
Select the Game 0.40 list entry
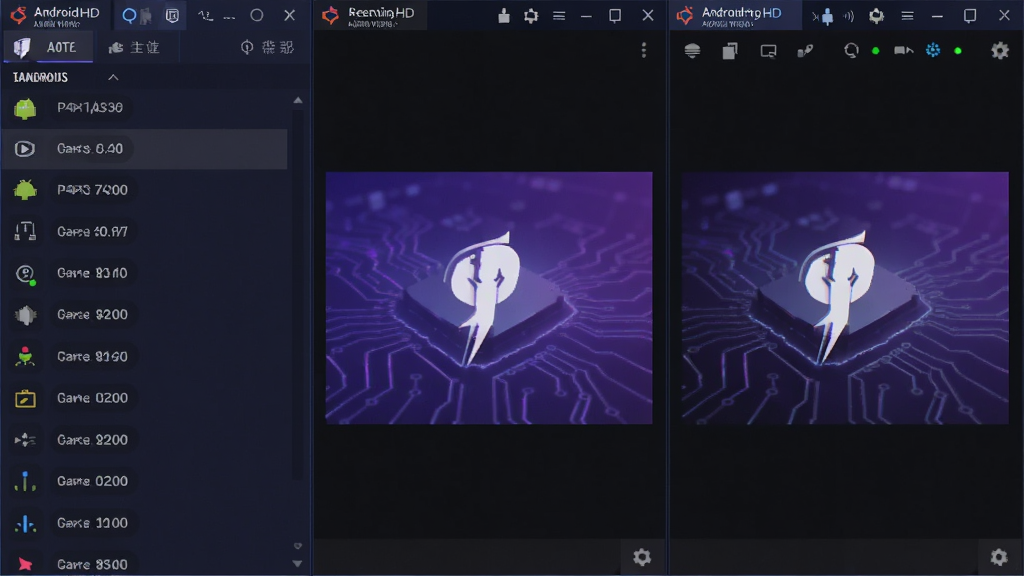click(x=144, y=149)
